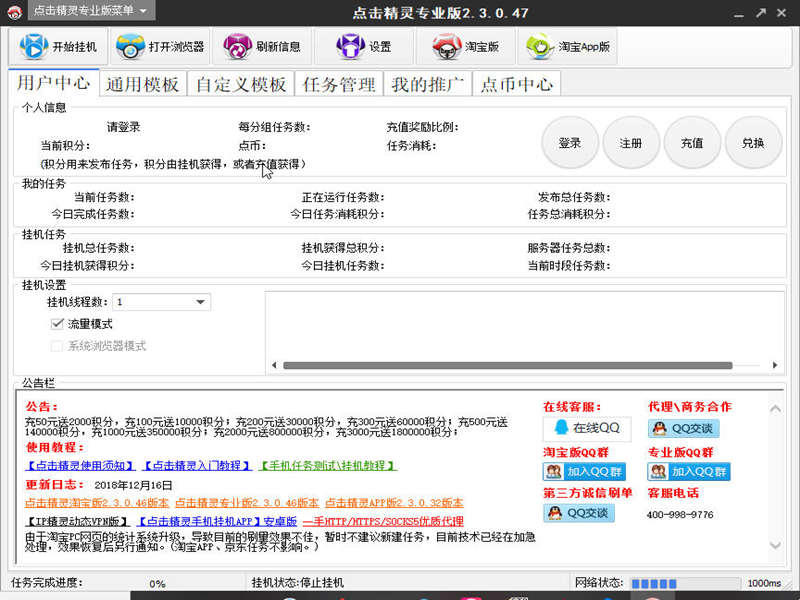
Task: Open the 点击精灵专业版菜单 dropdown menu
Action: point(90,10)
